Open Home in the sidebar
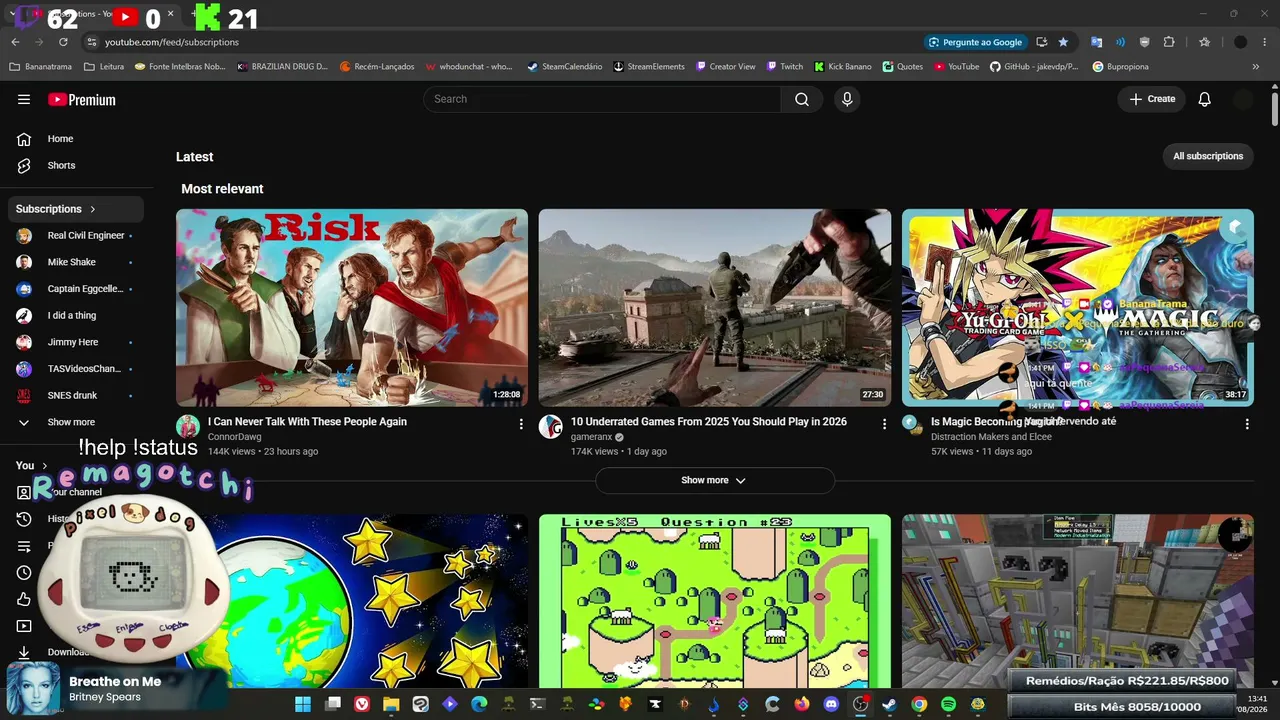 [77, 139]
